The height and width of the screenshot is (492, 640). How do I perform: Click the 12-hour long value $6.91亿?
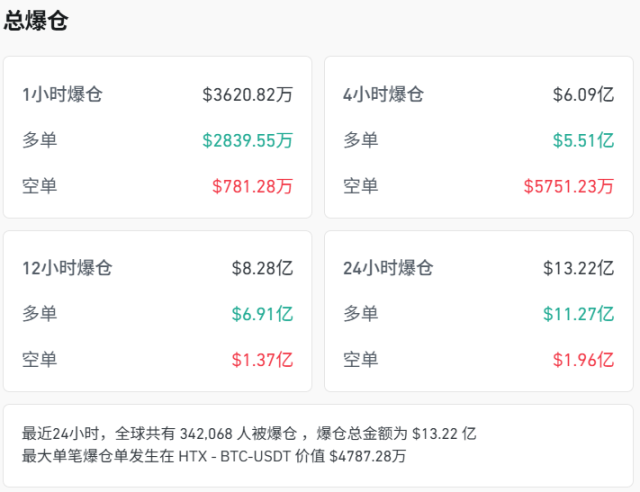coord(262,314)
